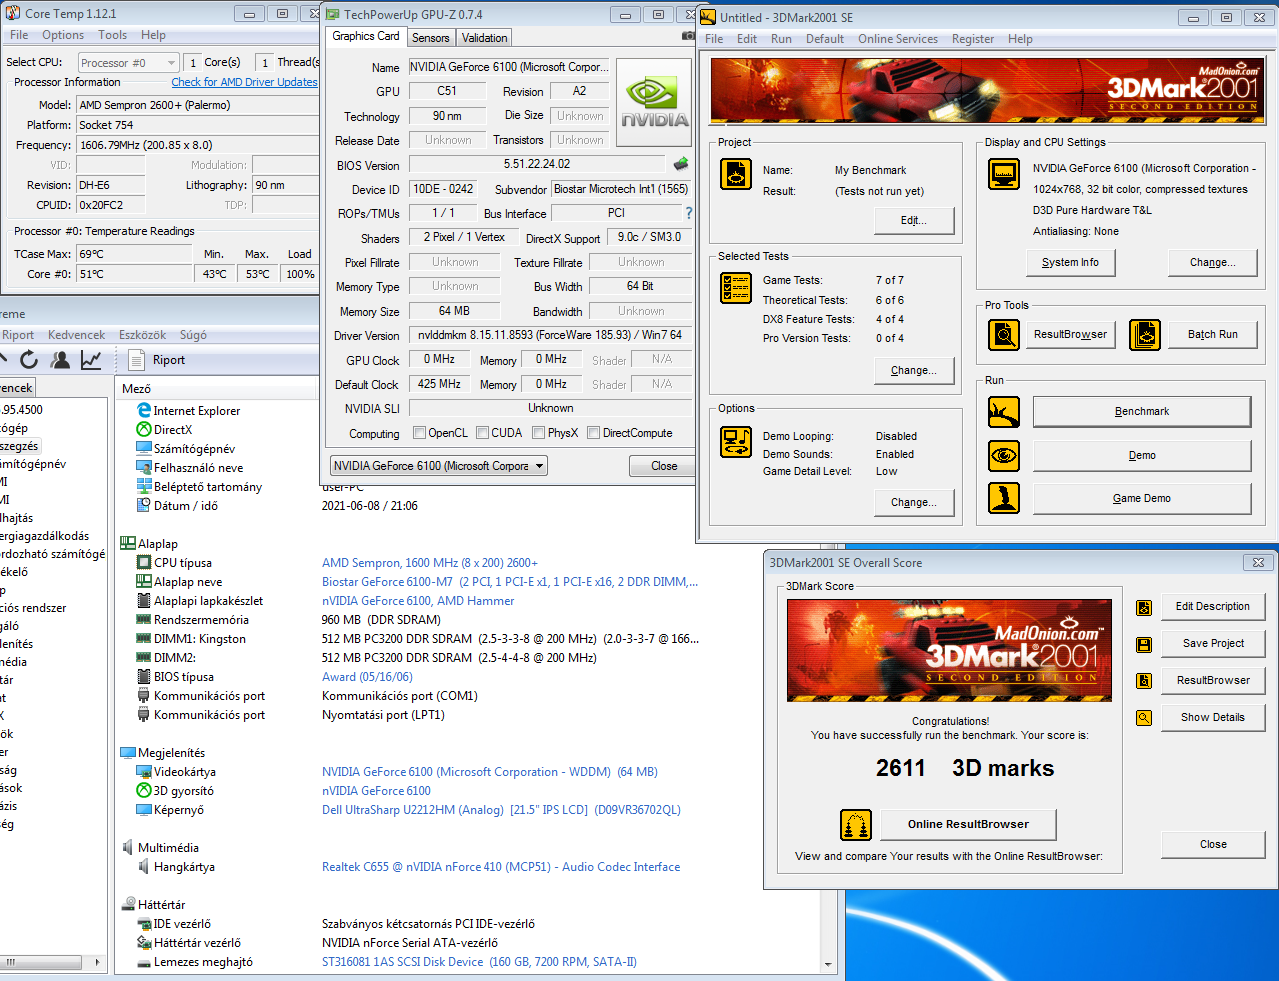Click the Bus Interface question mark
The width and height of the screenshot is (1279, 981).
coord(688,213)
